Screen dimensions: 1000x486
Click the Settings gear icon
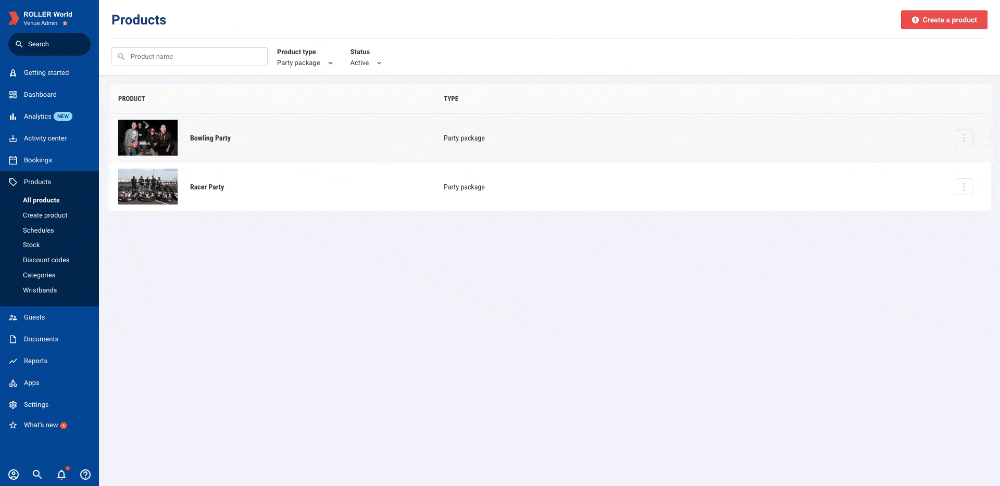13,404
